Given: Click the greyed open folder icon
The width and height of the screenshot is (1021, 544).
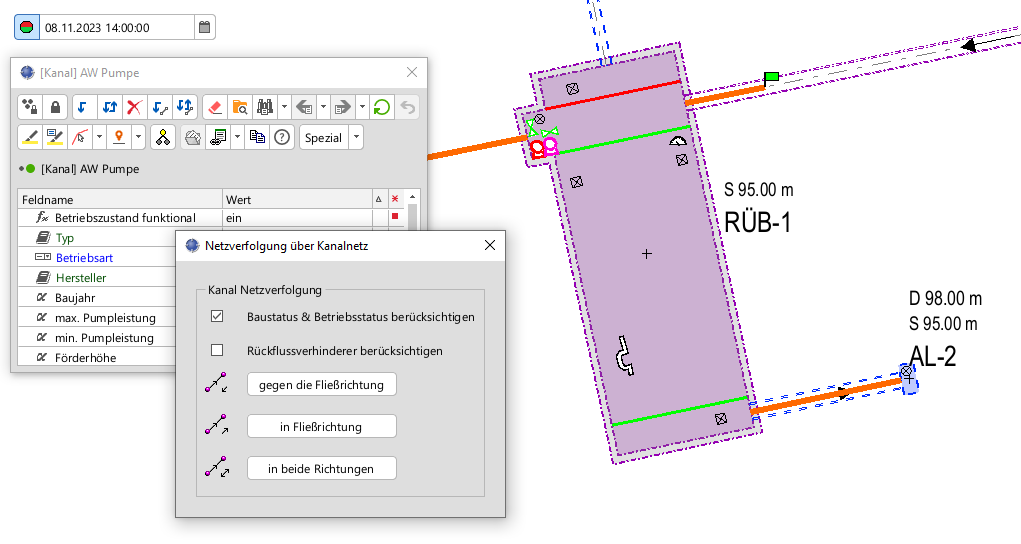Looking at the screenshot, I should tap(193, 137).
